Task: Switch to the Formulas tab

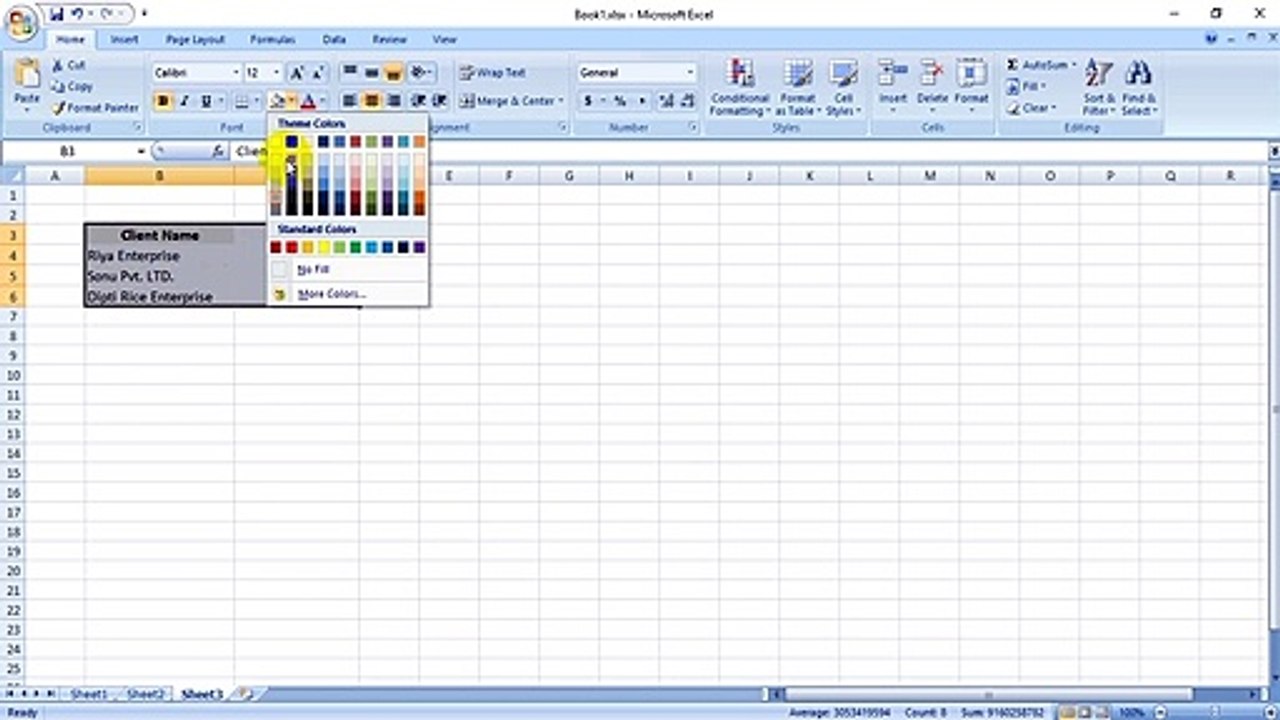Action: pos(272,39)
